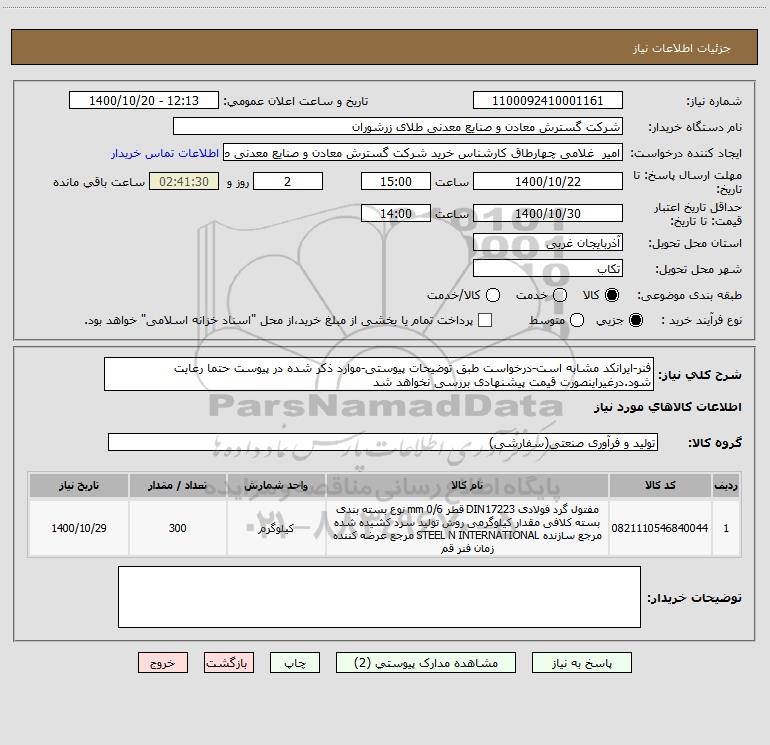
Task: Select the کالا radio button
Action: tap(612, 295)
